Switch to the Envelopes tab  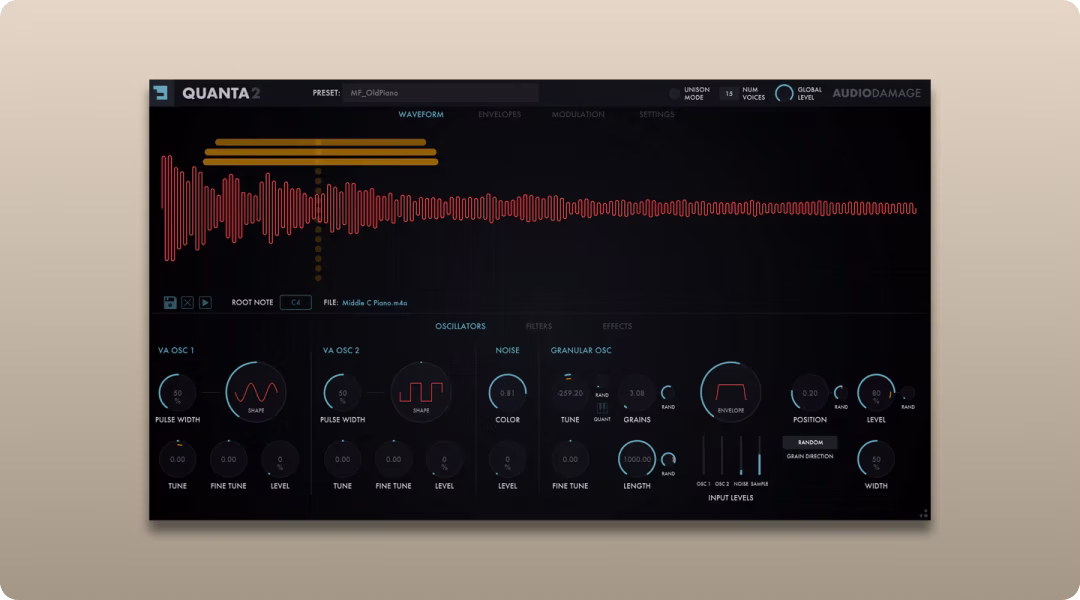click(499, 114)
